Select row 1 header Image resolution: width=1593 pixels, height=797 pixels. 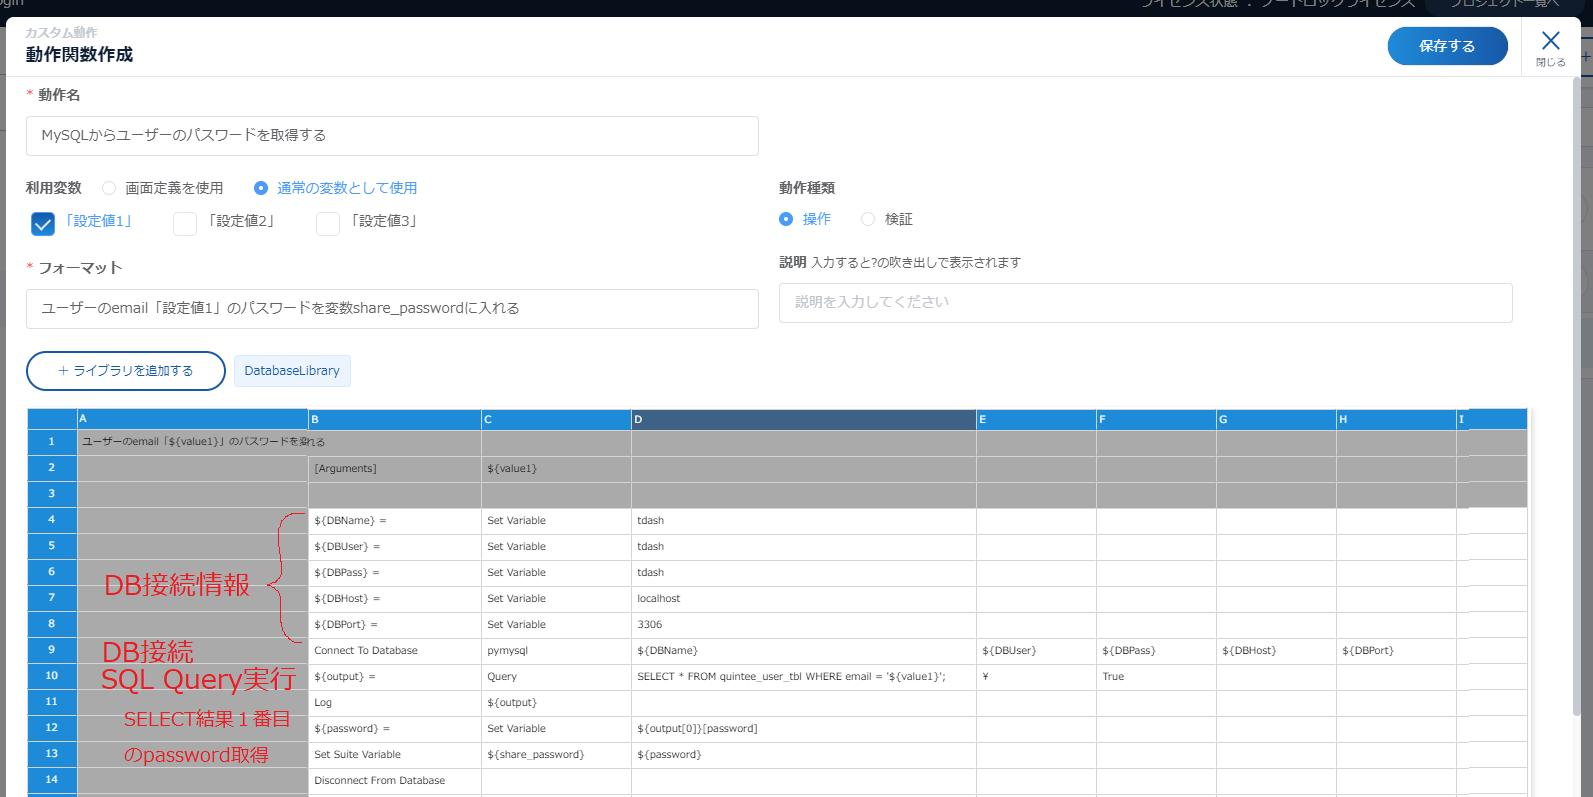52,441
